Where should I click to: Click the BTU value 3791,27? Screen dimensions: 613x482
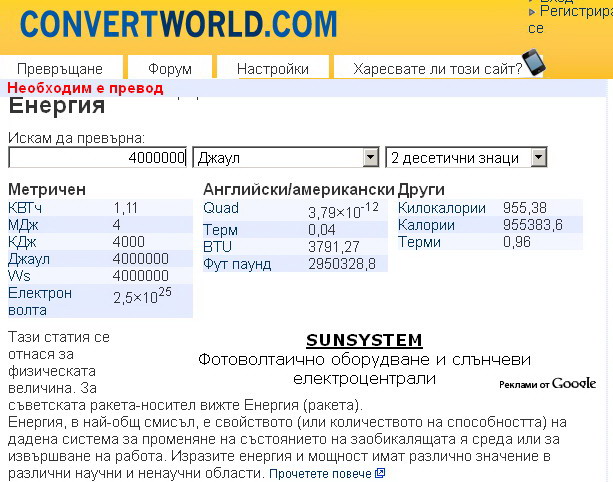pyautogui.click(x=333, y=247)
